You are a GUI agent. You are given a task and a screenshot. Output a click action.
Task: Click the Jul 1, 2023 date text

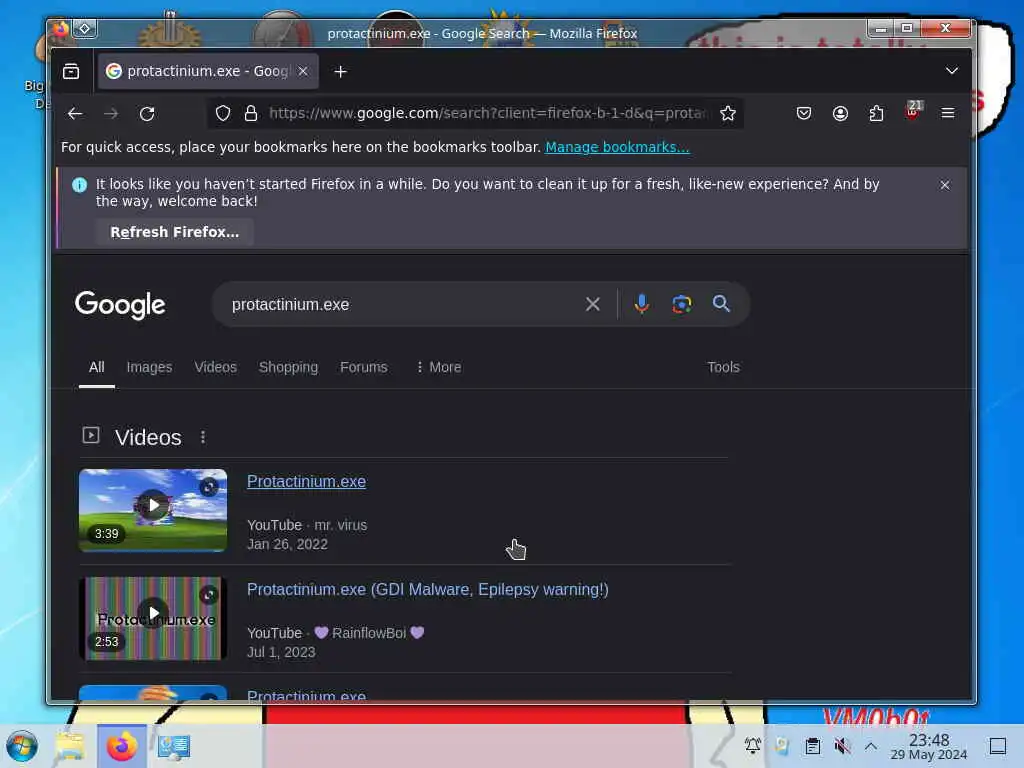281,652
